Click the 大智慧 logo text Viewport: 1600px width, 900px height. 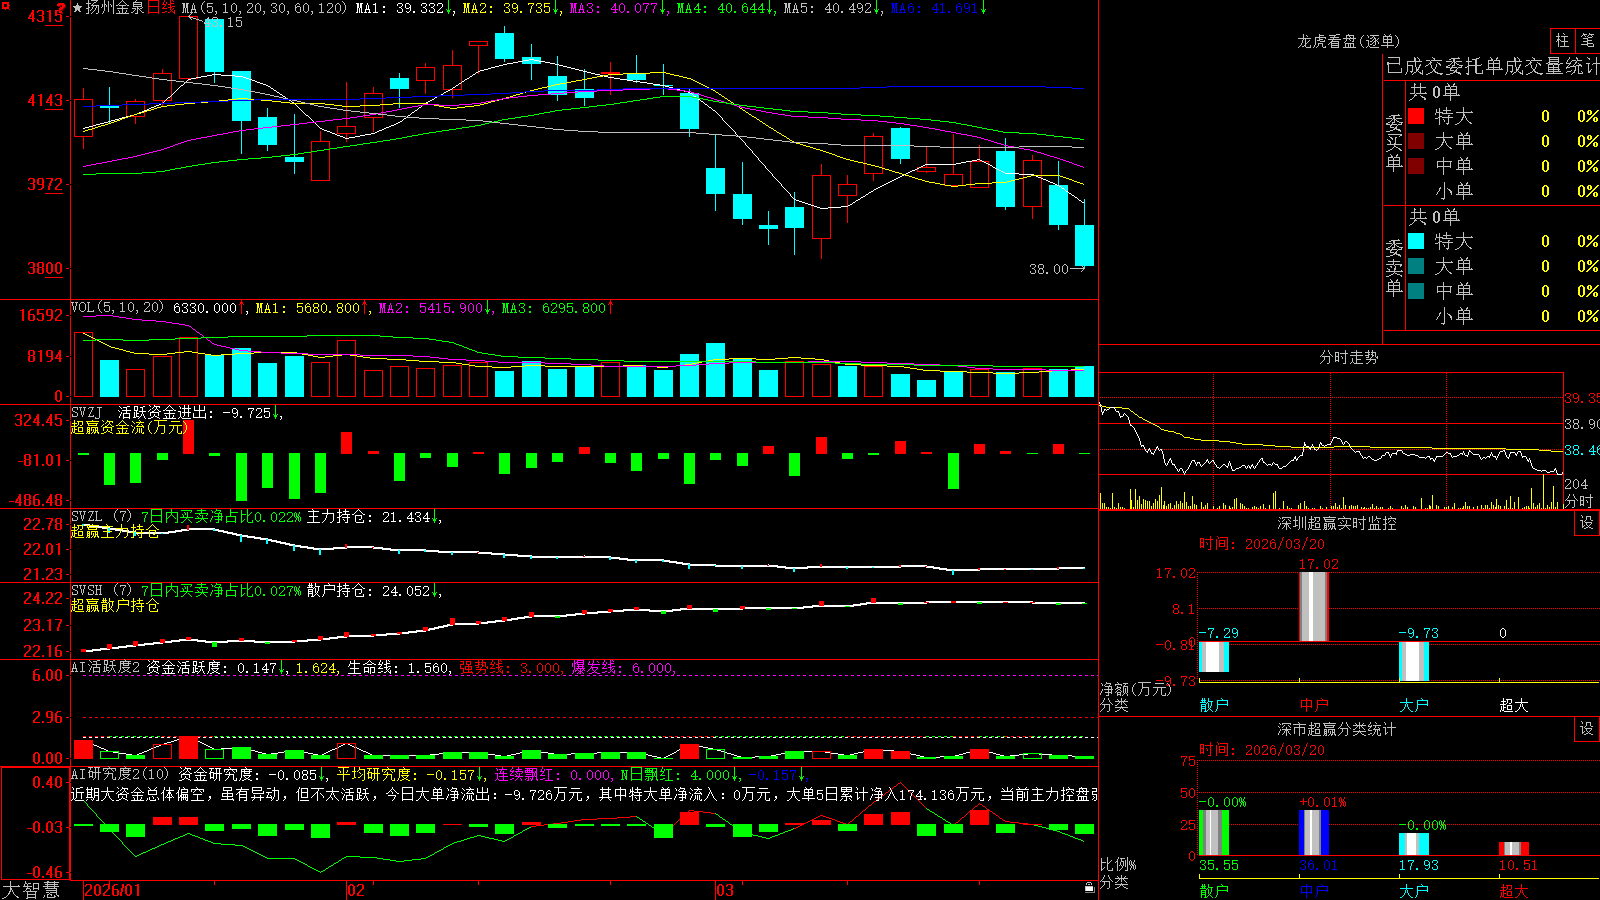pyautogui.click(x=31, y=890)
